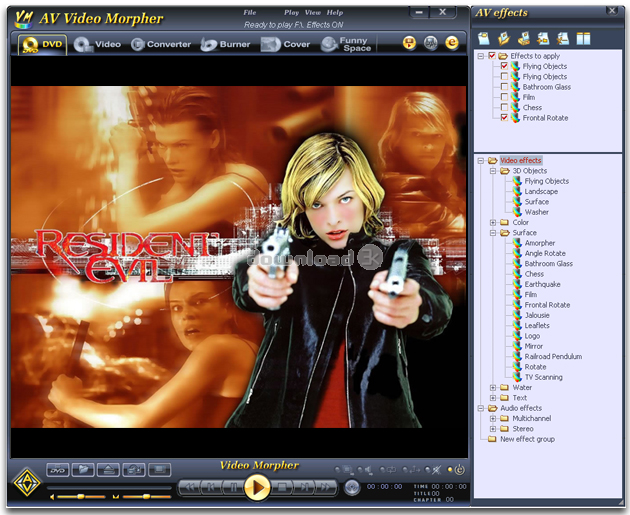The height and width of the screenshot is (515, 630).
Task: Collapse the Video effects group
Action: tap(481, 161)
